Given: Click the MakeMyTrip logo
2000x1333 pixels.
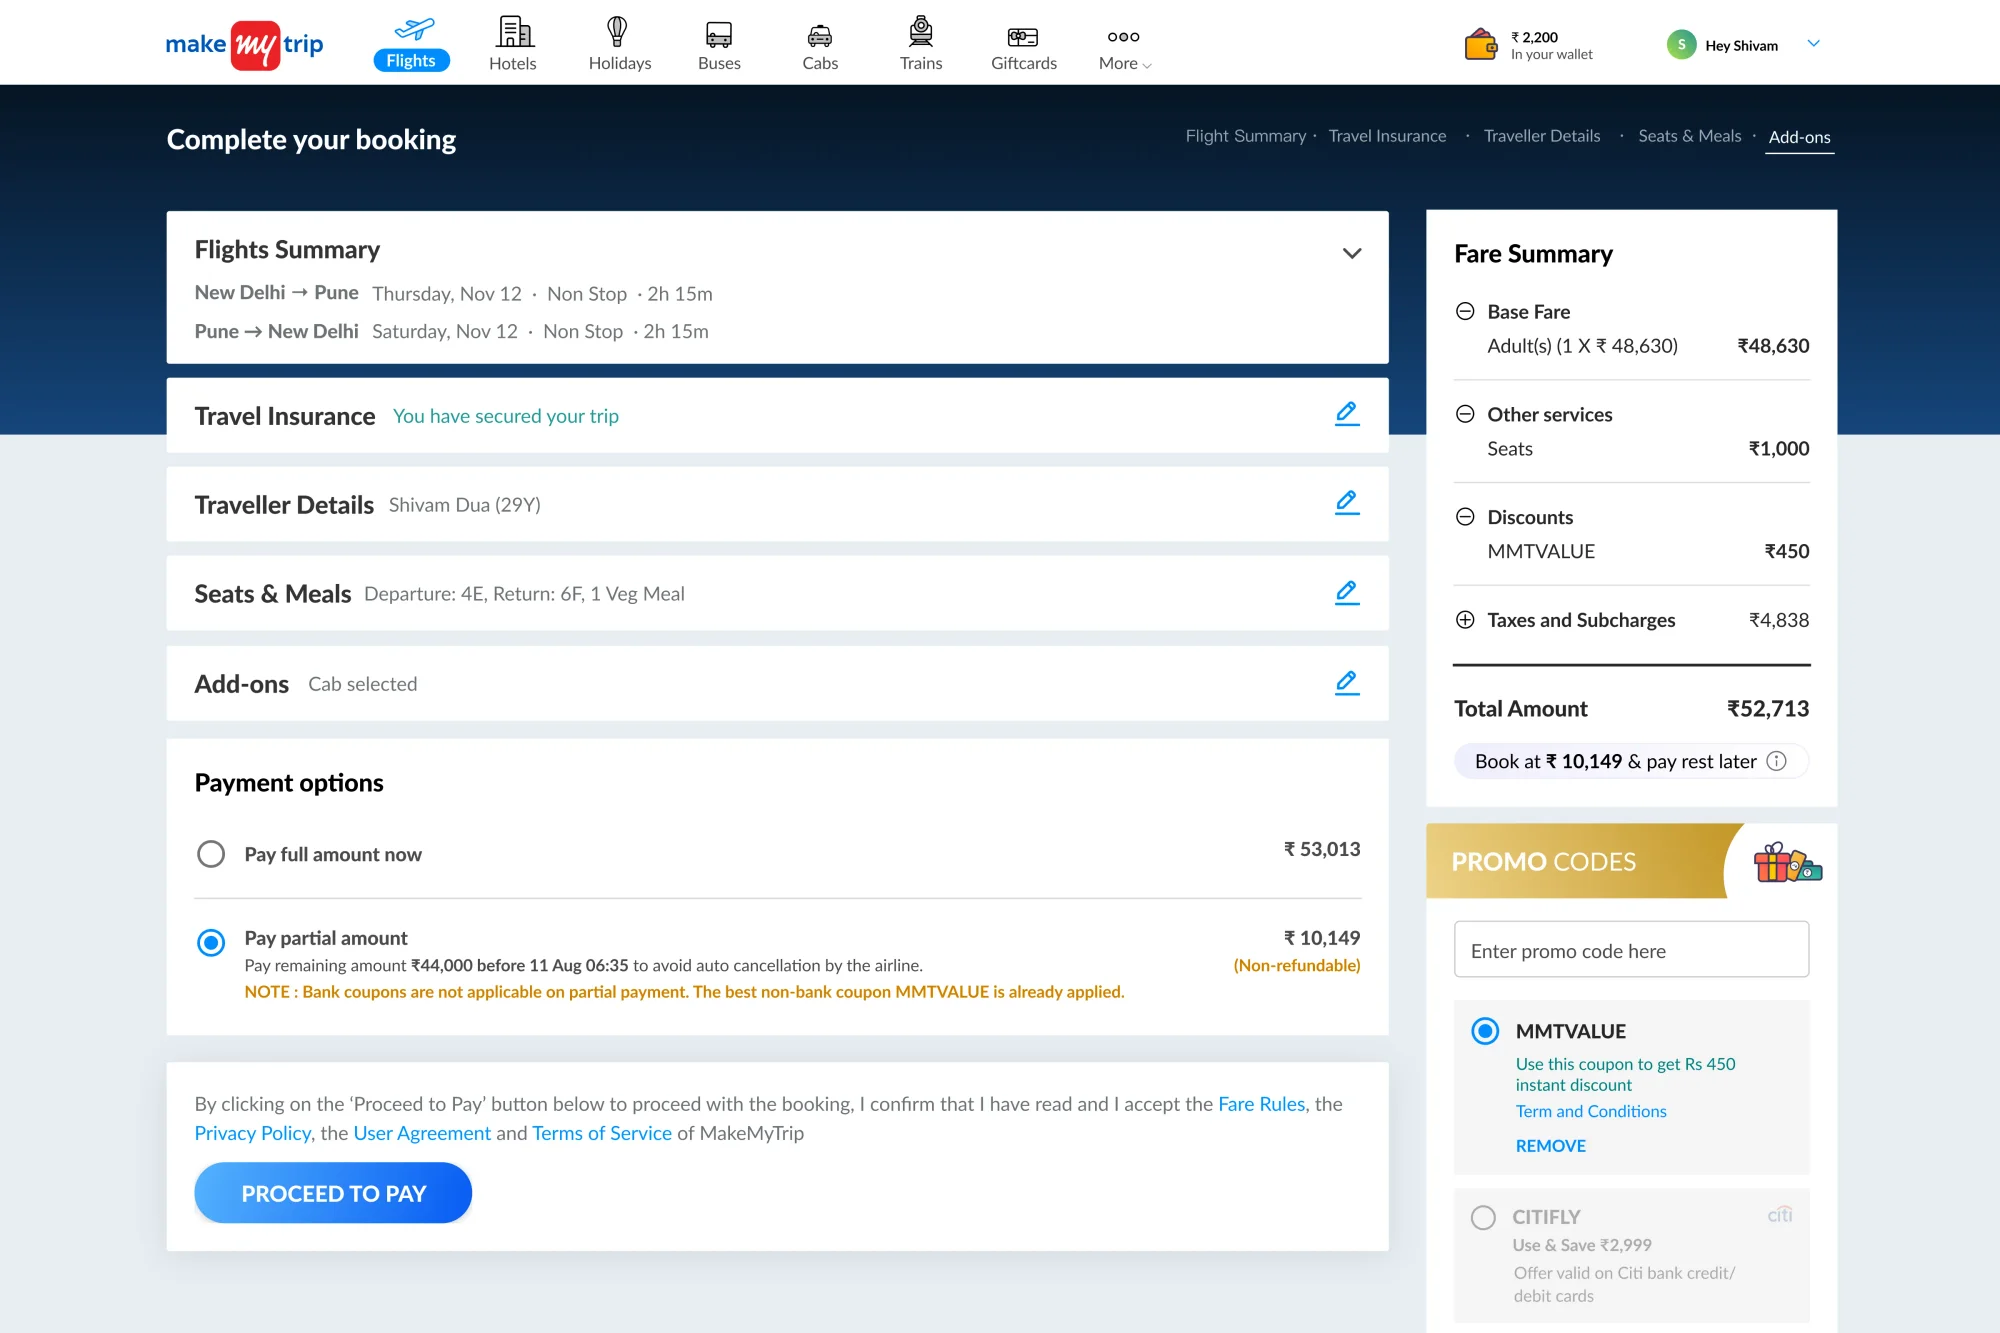Looking at the screenshot, I should 244,45.
